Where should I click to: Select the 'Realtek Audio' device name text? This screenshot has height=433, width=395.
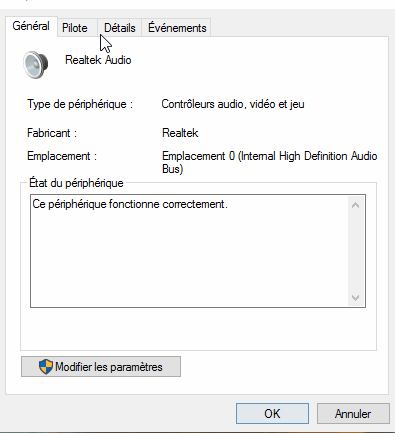(x=98, y=60)
